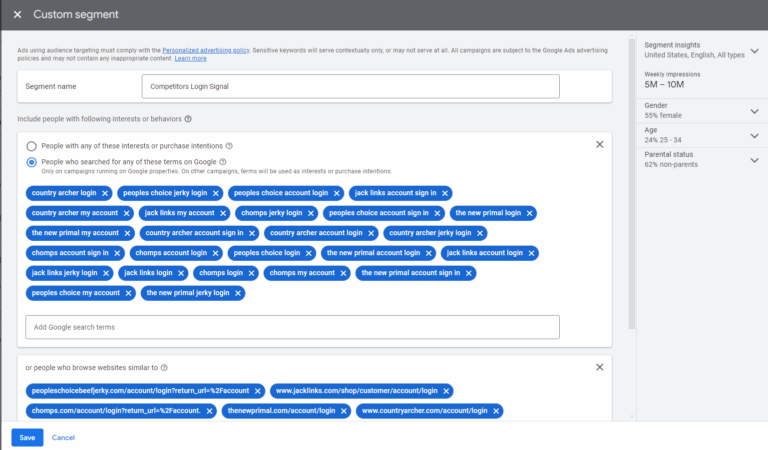This screenshot has height=450, width=768.
Task: Remove 'the new primal login' chip
Action: (x=529, y=213)
